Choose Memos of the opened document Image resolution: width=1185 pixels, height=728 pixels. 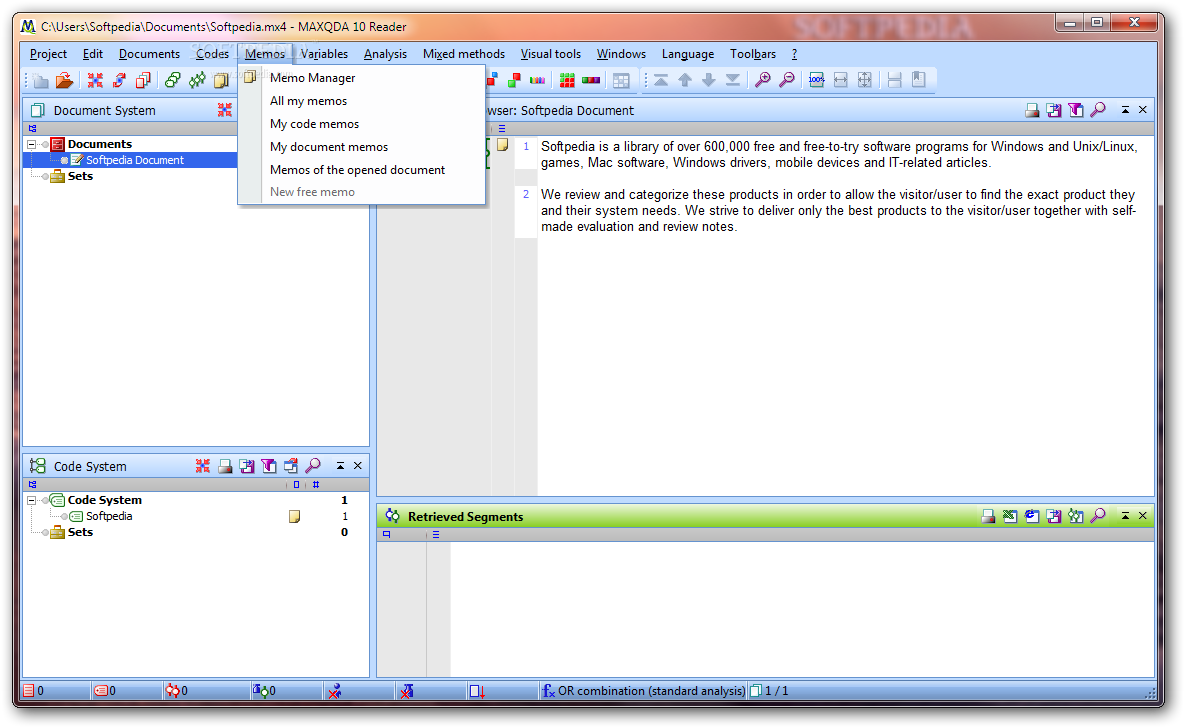point(361,170)
